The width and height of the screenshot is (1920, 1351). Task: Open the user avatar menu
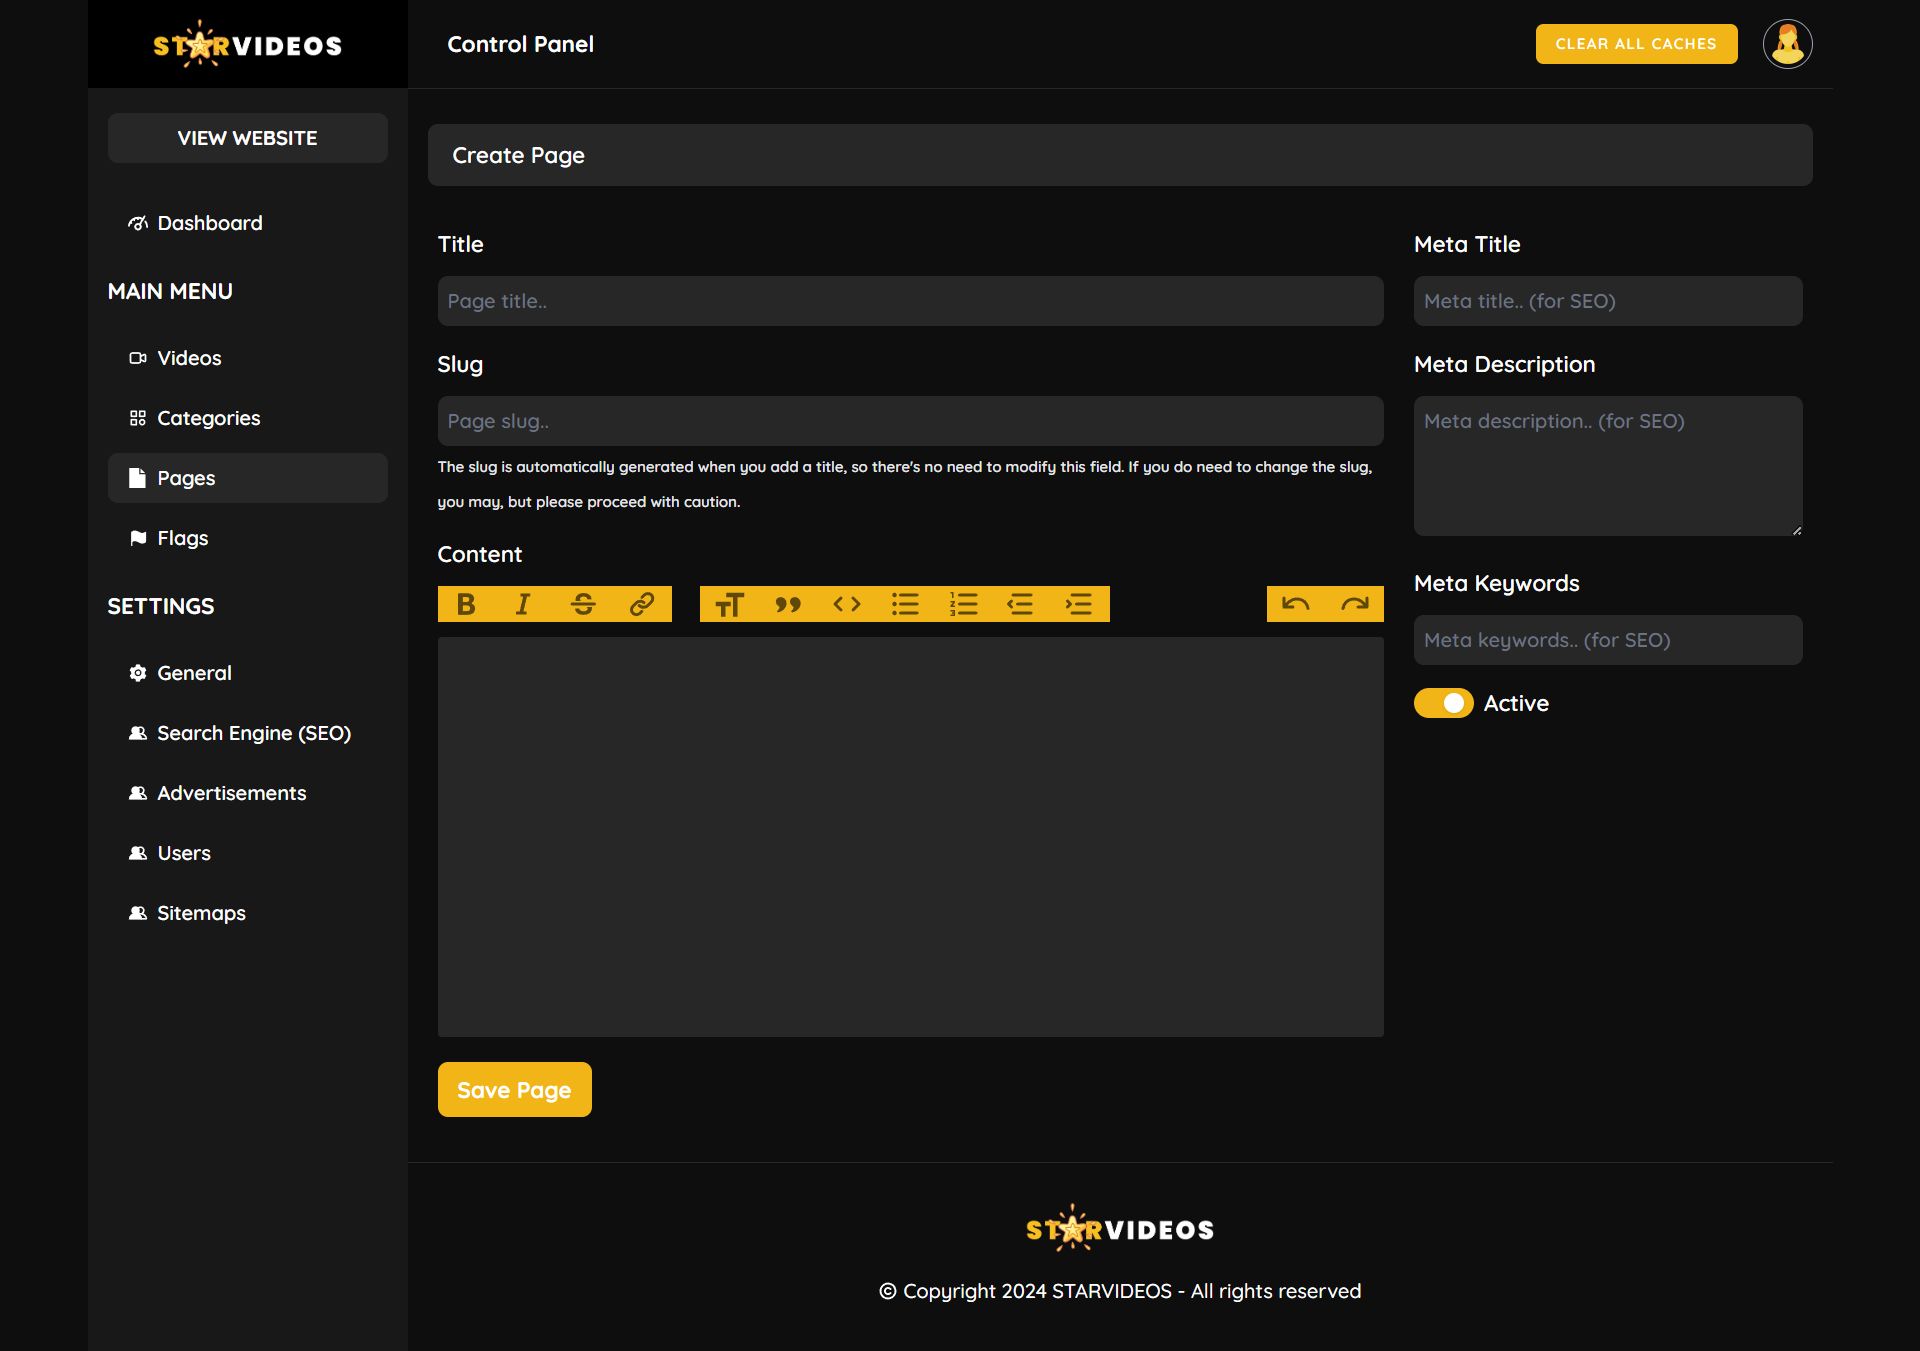point(1787,44)
